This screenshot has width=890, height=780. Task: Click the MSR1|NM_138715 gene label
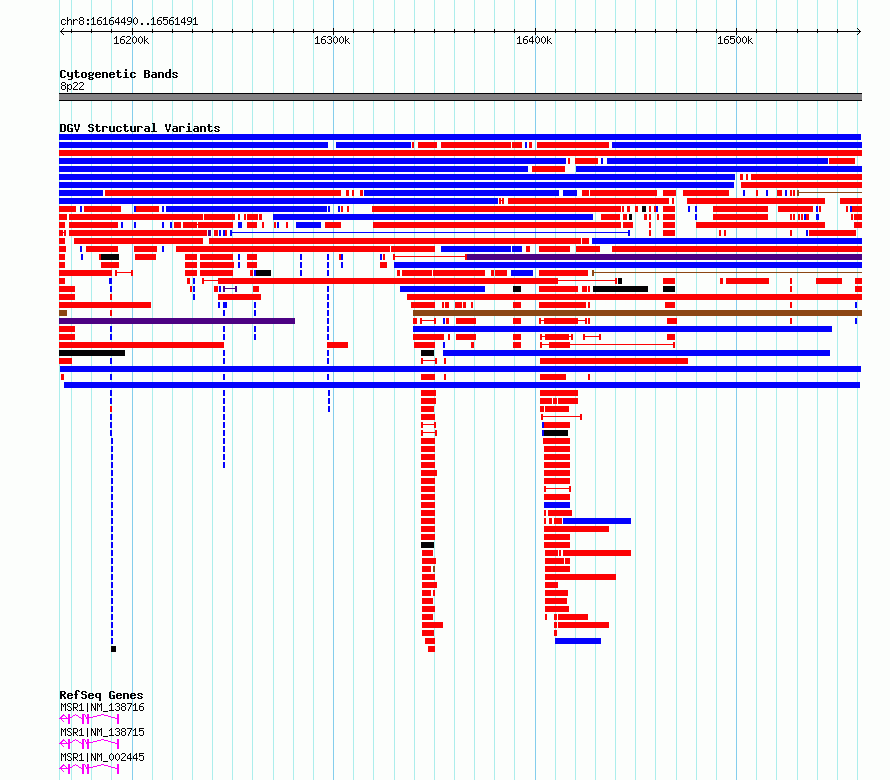click(102, 732)
